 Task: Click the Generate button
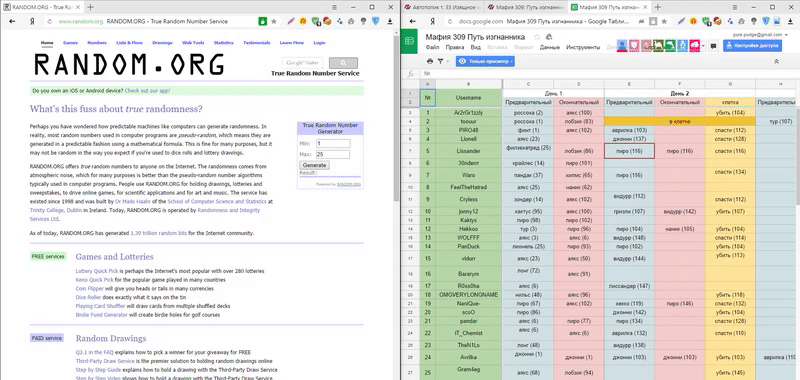pos(314,165)
